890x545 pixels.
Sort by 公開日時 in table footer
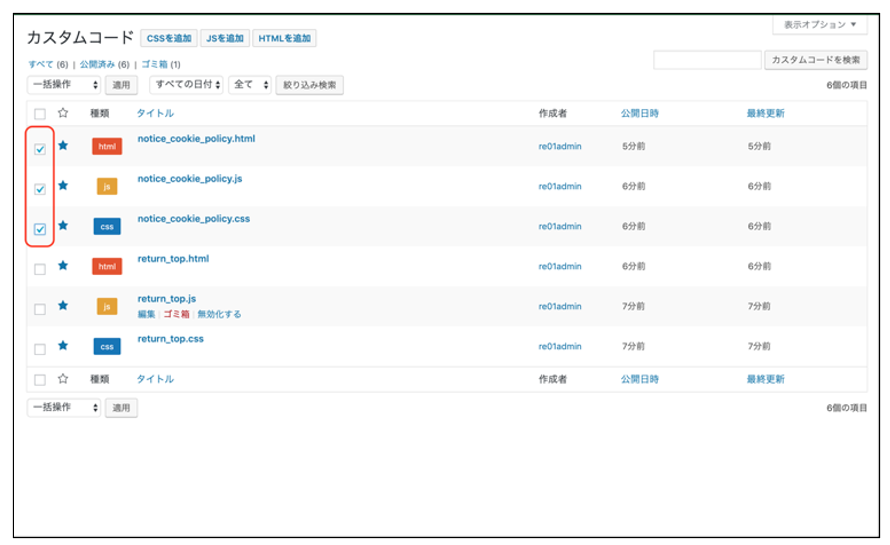(640, 379)
